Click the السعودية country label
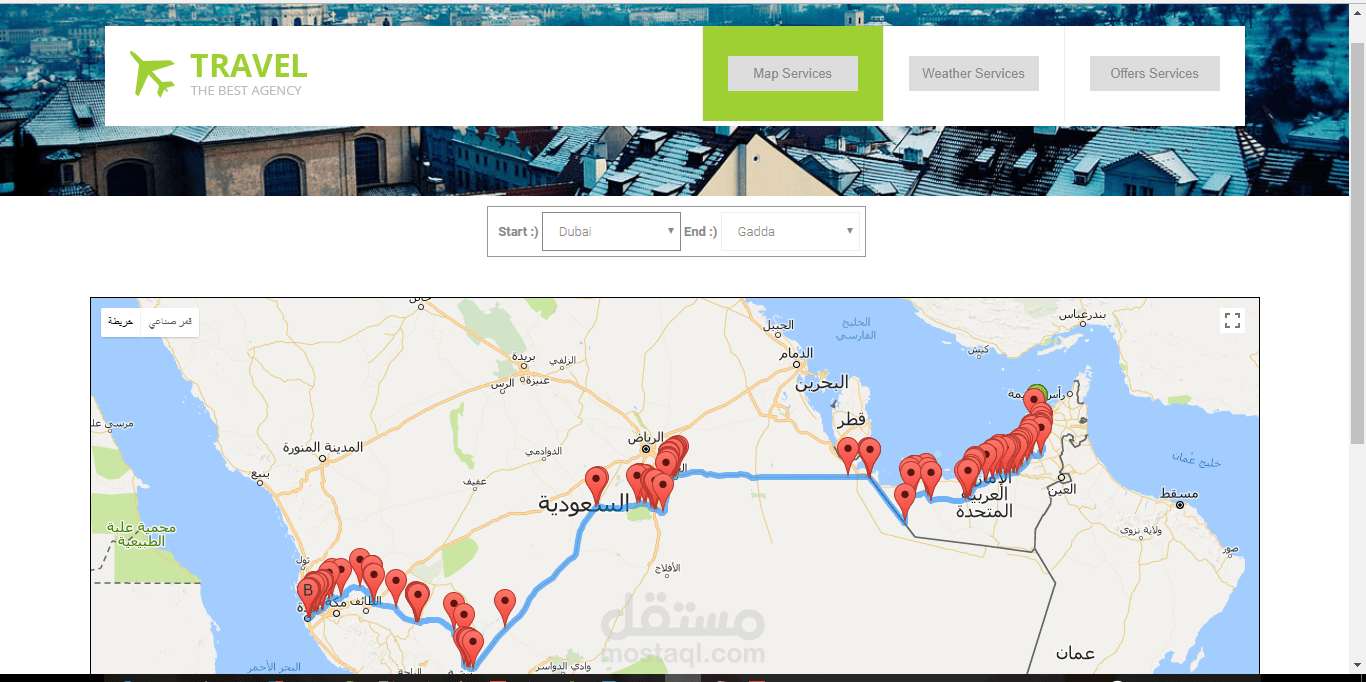Viewport: 1366px width, 682px height. [584, 503]
